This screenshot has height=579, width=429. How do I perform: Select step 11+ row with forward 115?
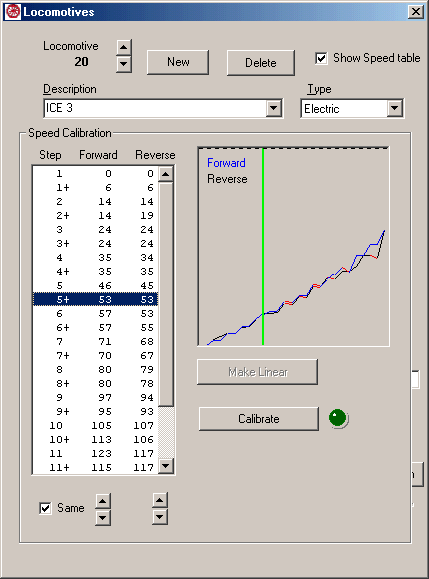(95, 468)
